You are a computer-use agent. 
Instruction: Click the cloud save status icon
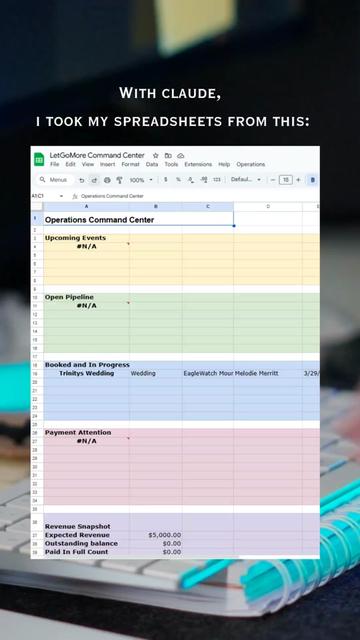181,156
